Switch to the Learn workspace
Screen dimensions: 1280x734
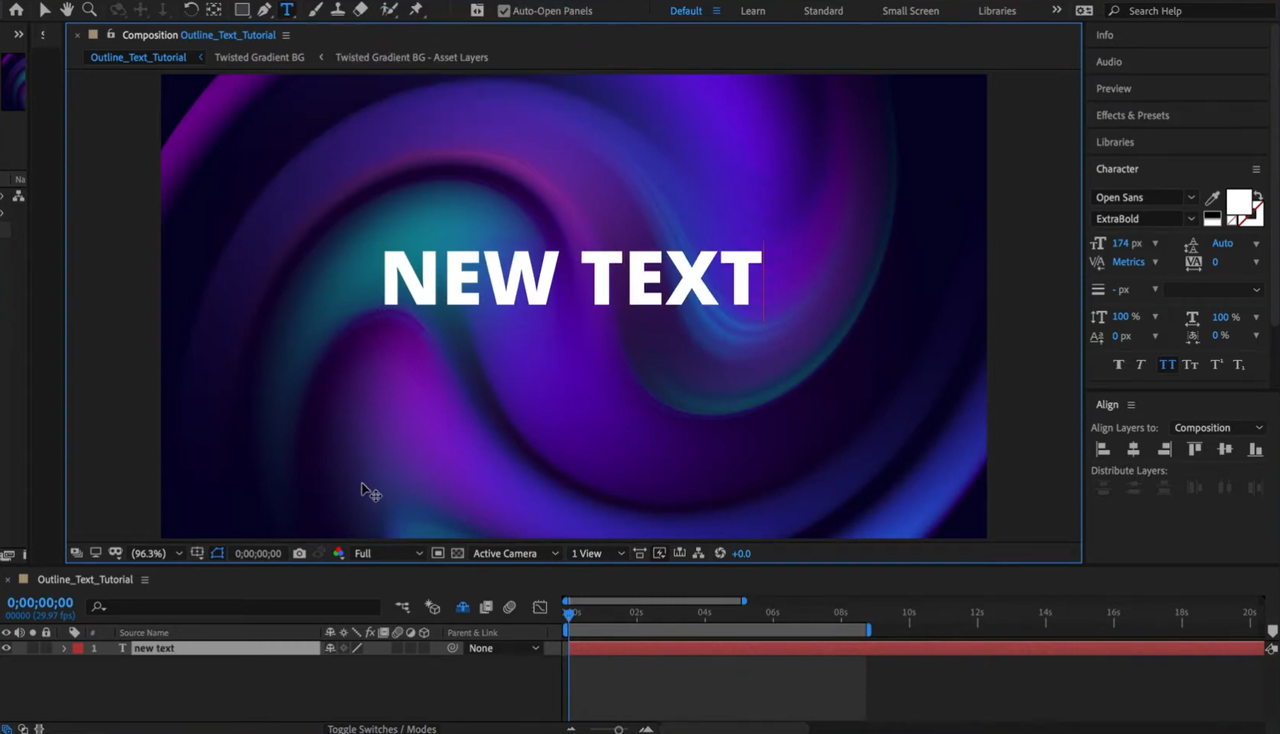click(753, 11)
